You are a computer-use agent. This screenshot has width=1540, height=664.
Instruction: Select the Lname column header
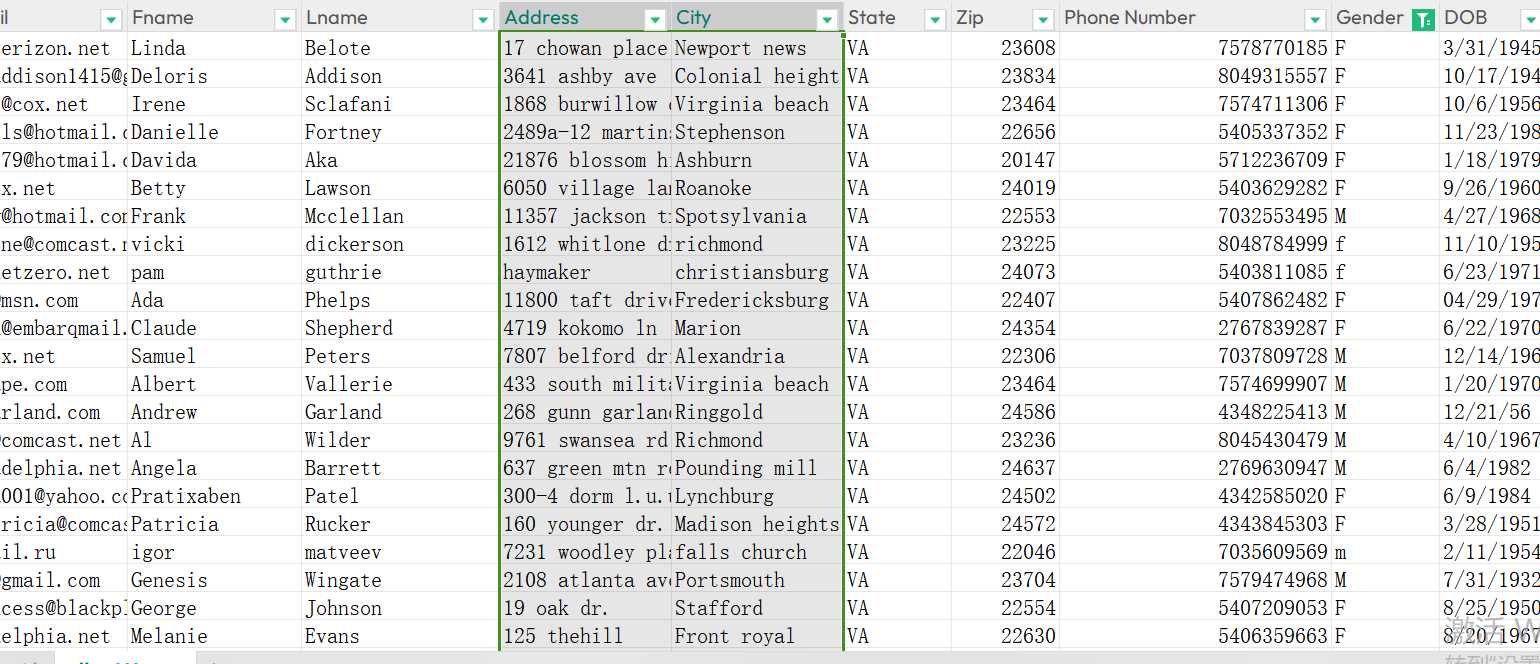(400, 17)
